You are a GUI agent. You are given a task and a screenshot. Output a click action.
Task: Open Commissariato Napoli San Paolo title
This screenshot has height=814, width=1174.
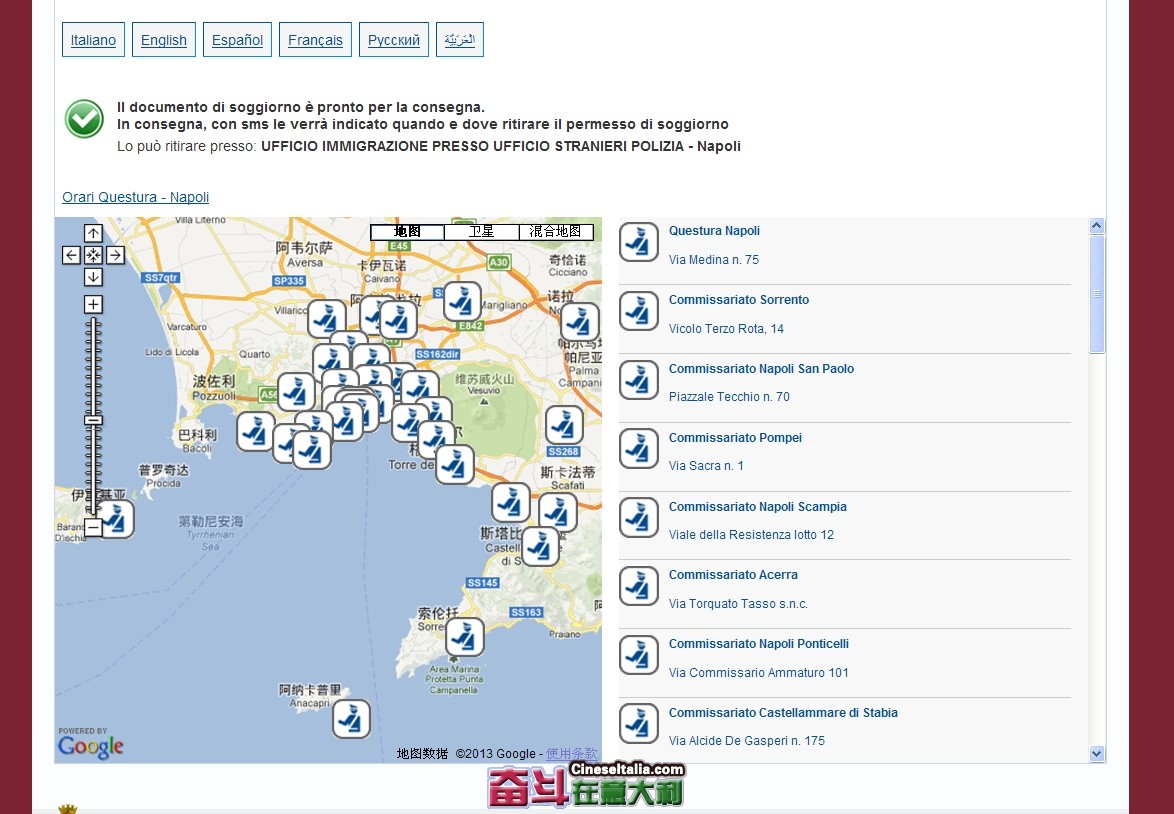coord(761,368)
